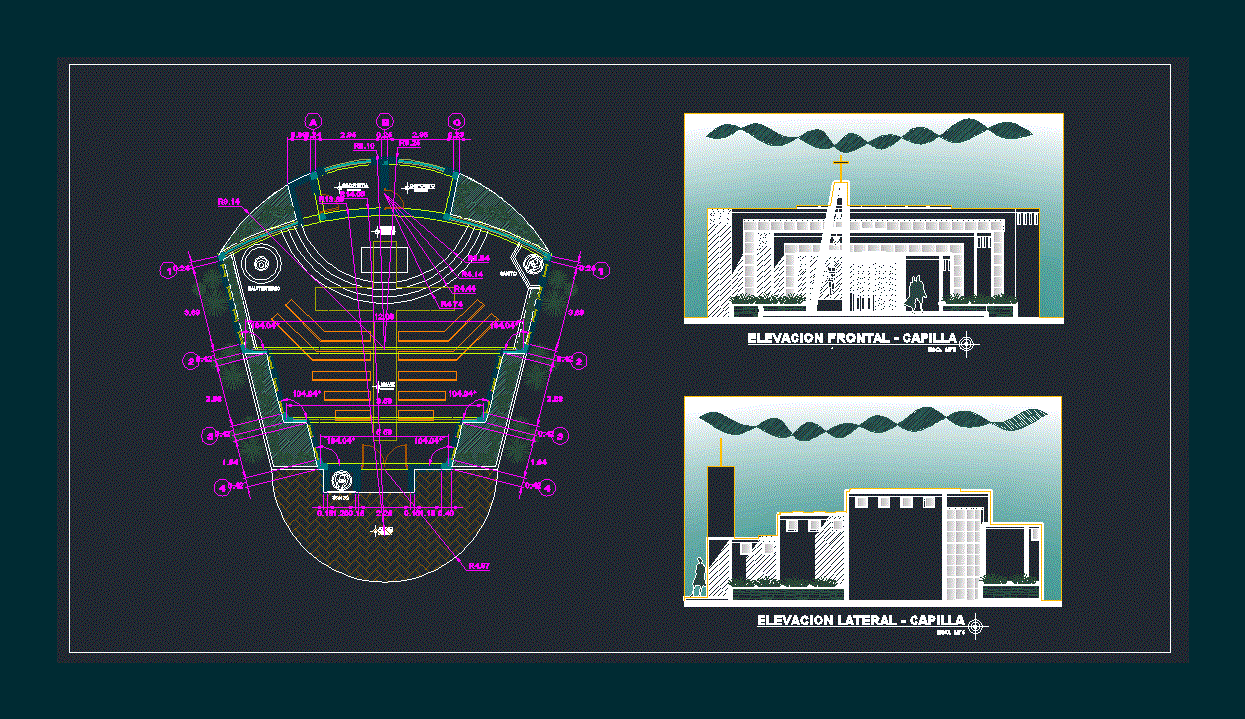Select the R4.14 radius dimension label
Screen dimensions: 1245x719
click(x=472, y=274)
